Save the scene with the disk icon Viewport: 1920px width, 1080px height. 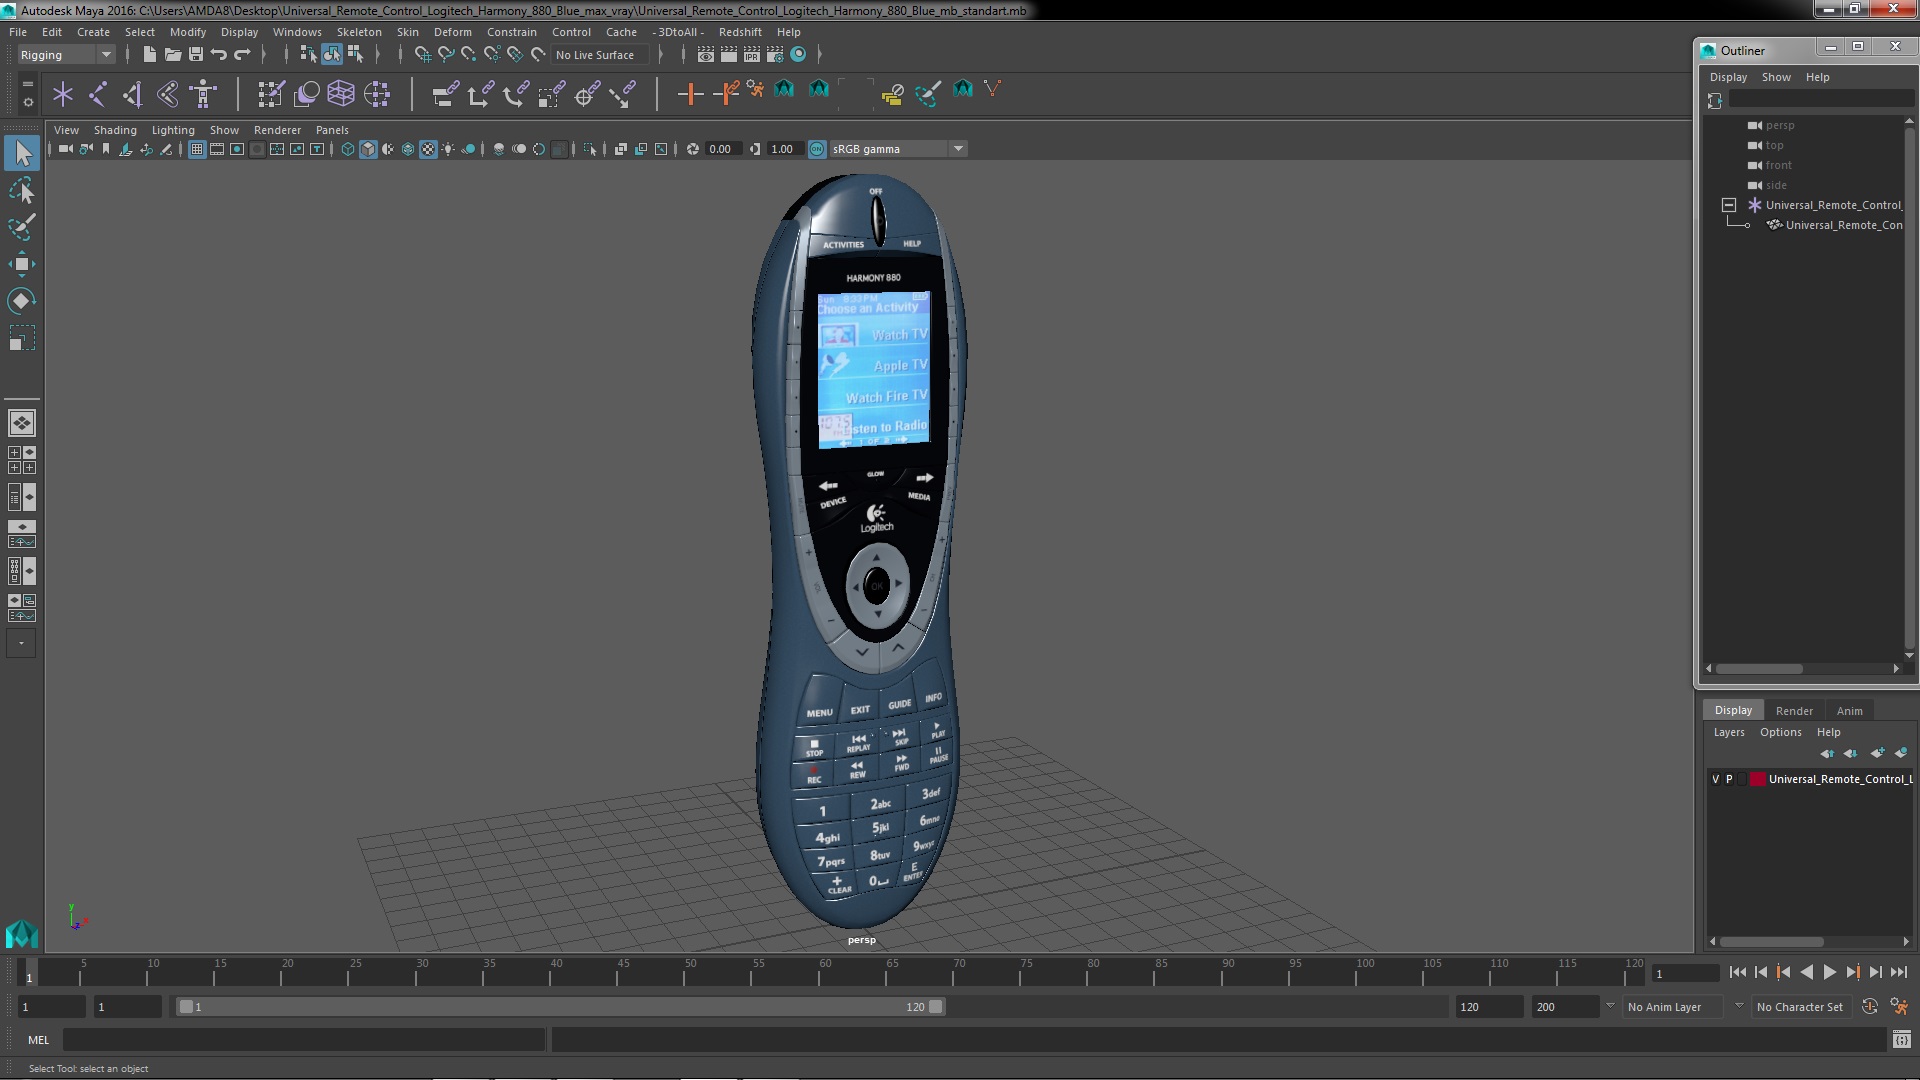195,55
